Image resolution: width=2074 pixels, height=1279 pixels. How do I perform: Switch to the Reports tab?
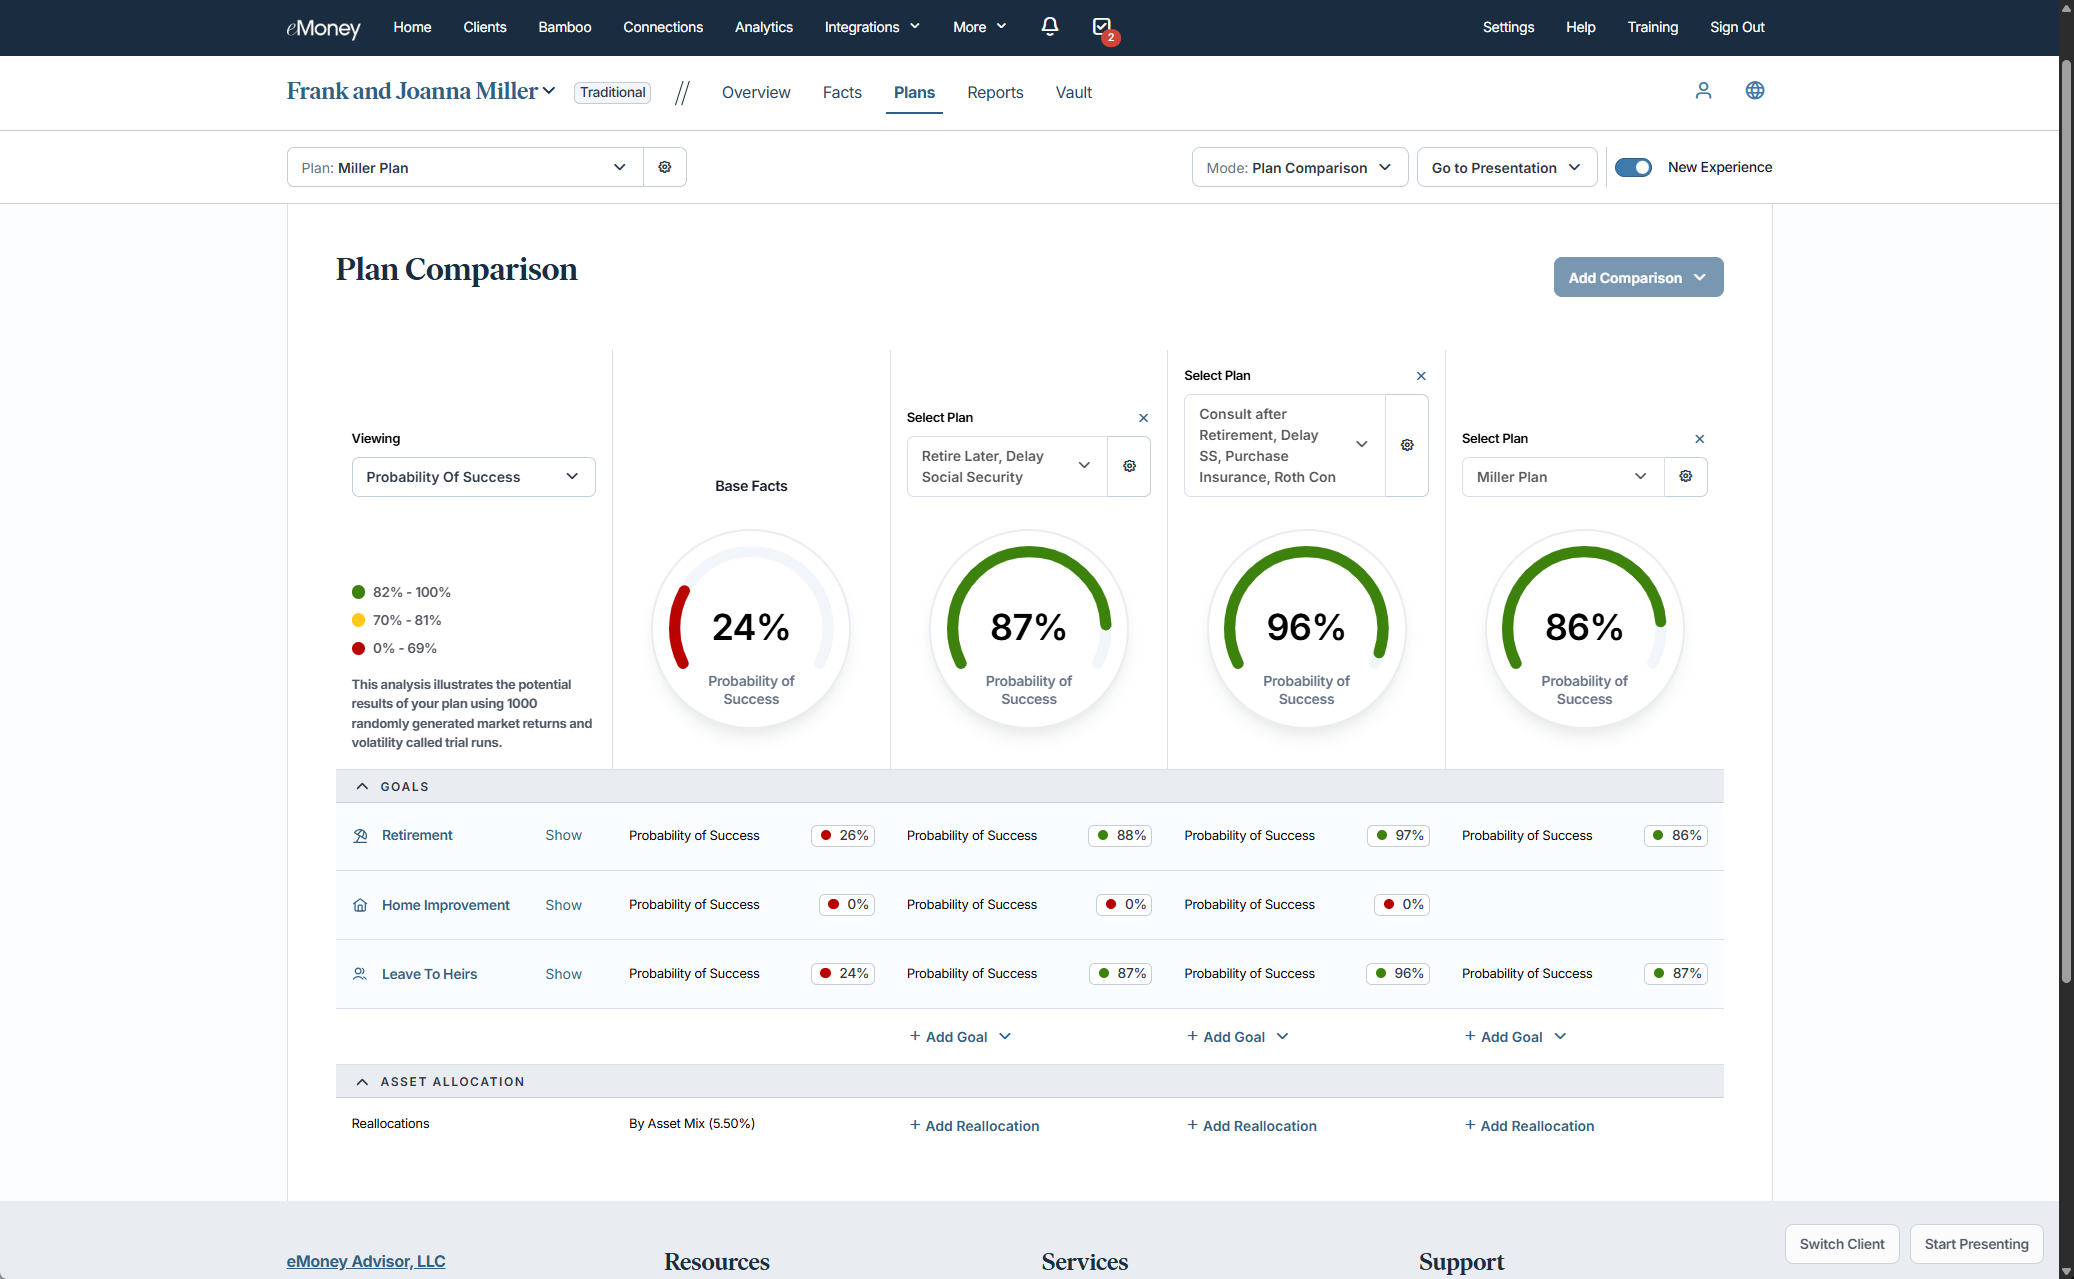pos(994,92)
